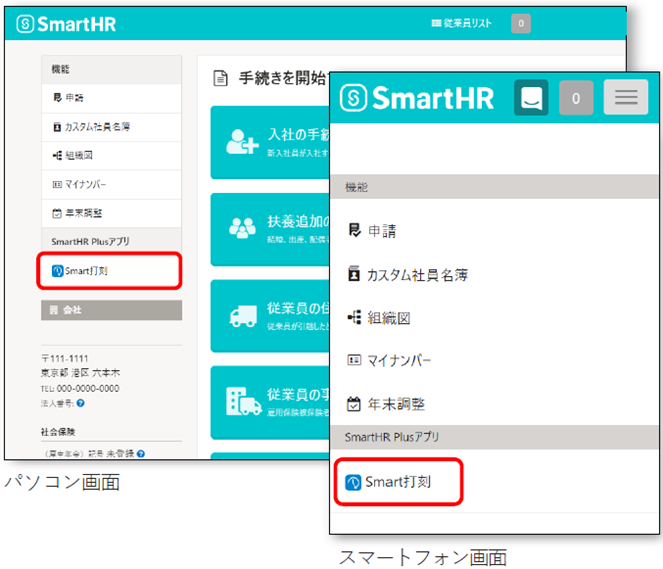Click the help icon beside 記号 未登録

point(141,454)
